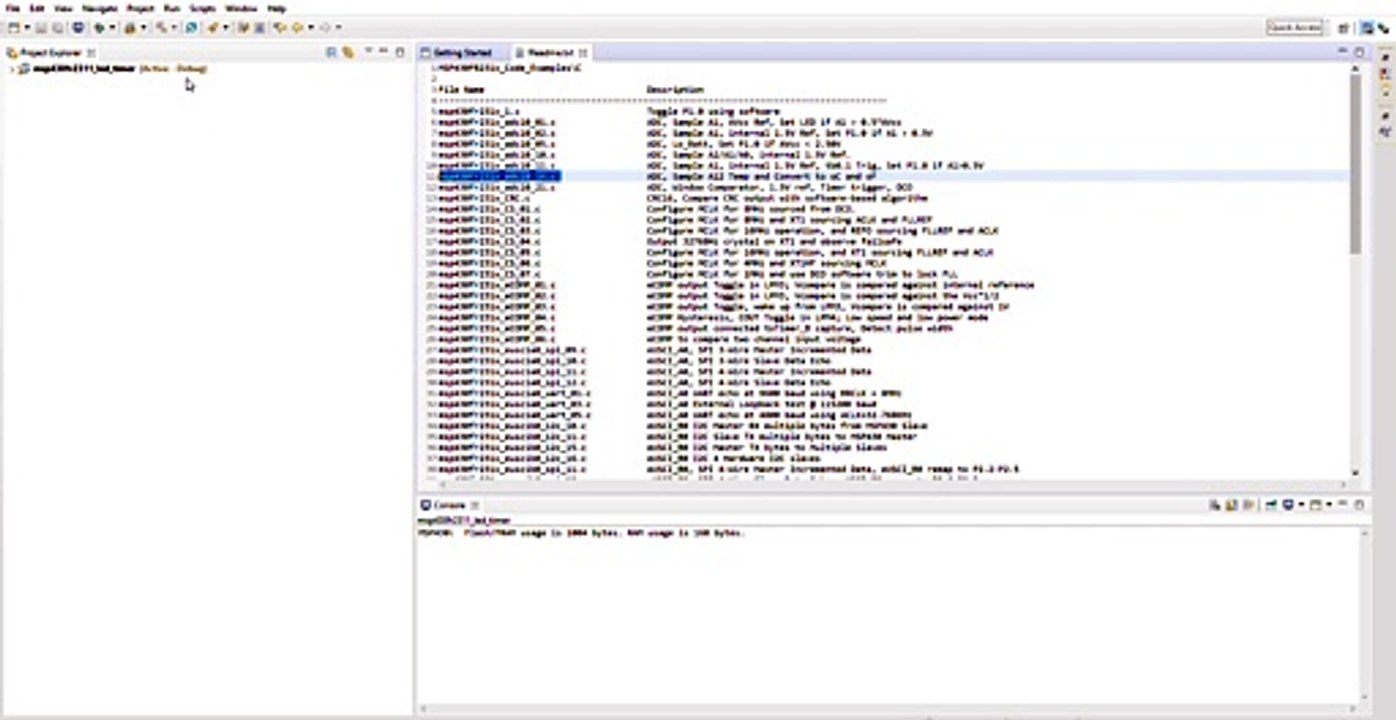Click the Save toolbar icon

point(41,27)
